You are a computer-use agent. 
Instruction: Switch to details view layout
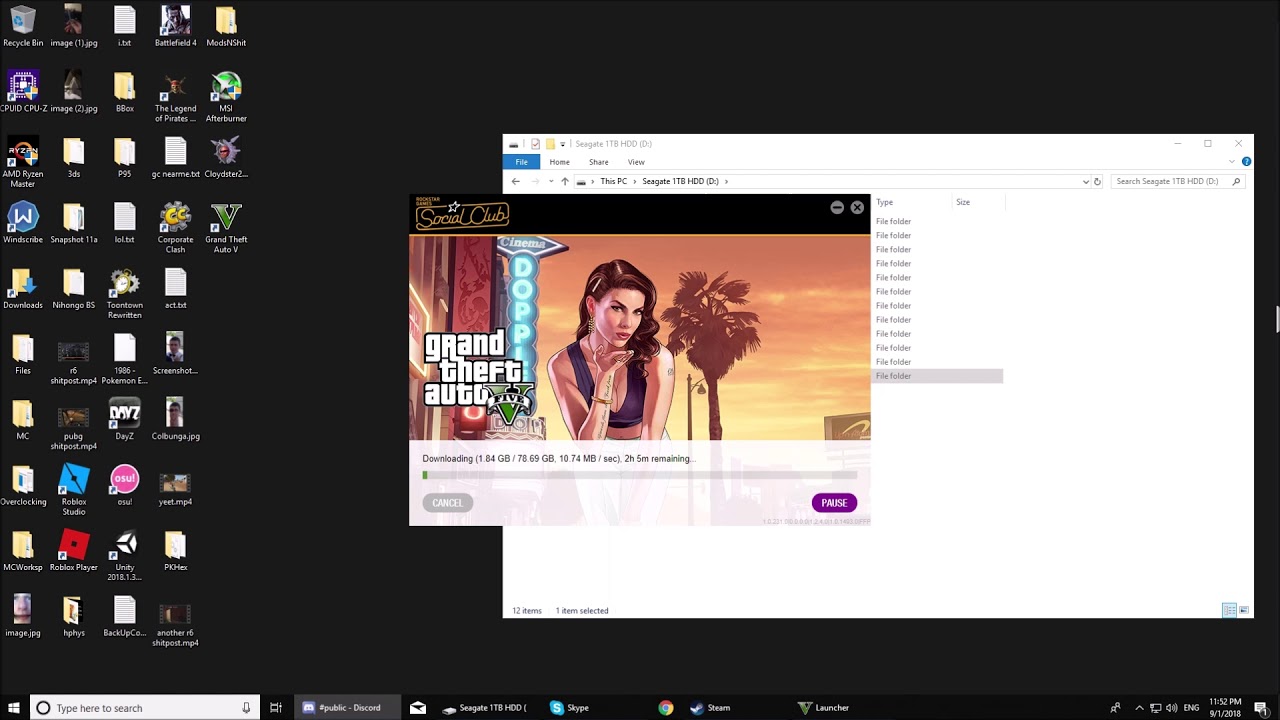point(1229,610)
